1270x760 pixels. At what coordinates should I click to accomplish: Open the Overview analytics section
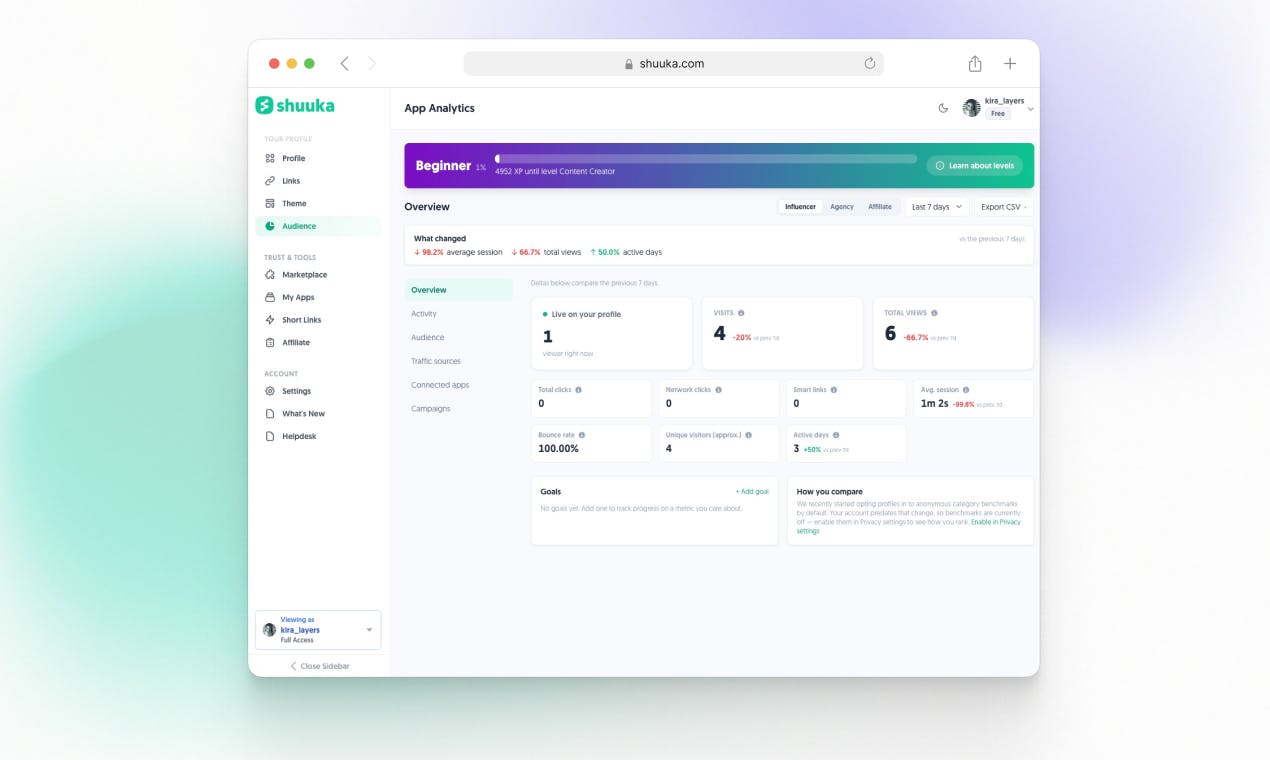tap(459, 290)
